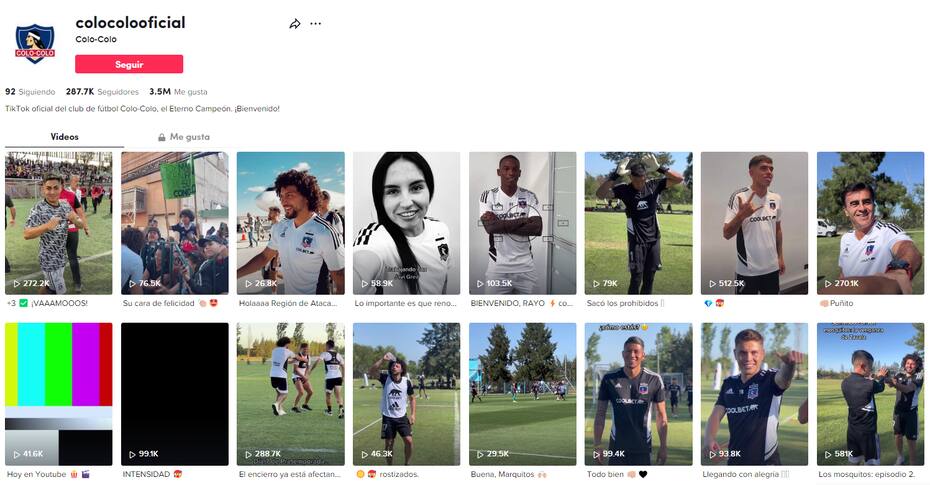Click play icon on the 99.1K video

click(x=133, y=454)
